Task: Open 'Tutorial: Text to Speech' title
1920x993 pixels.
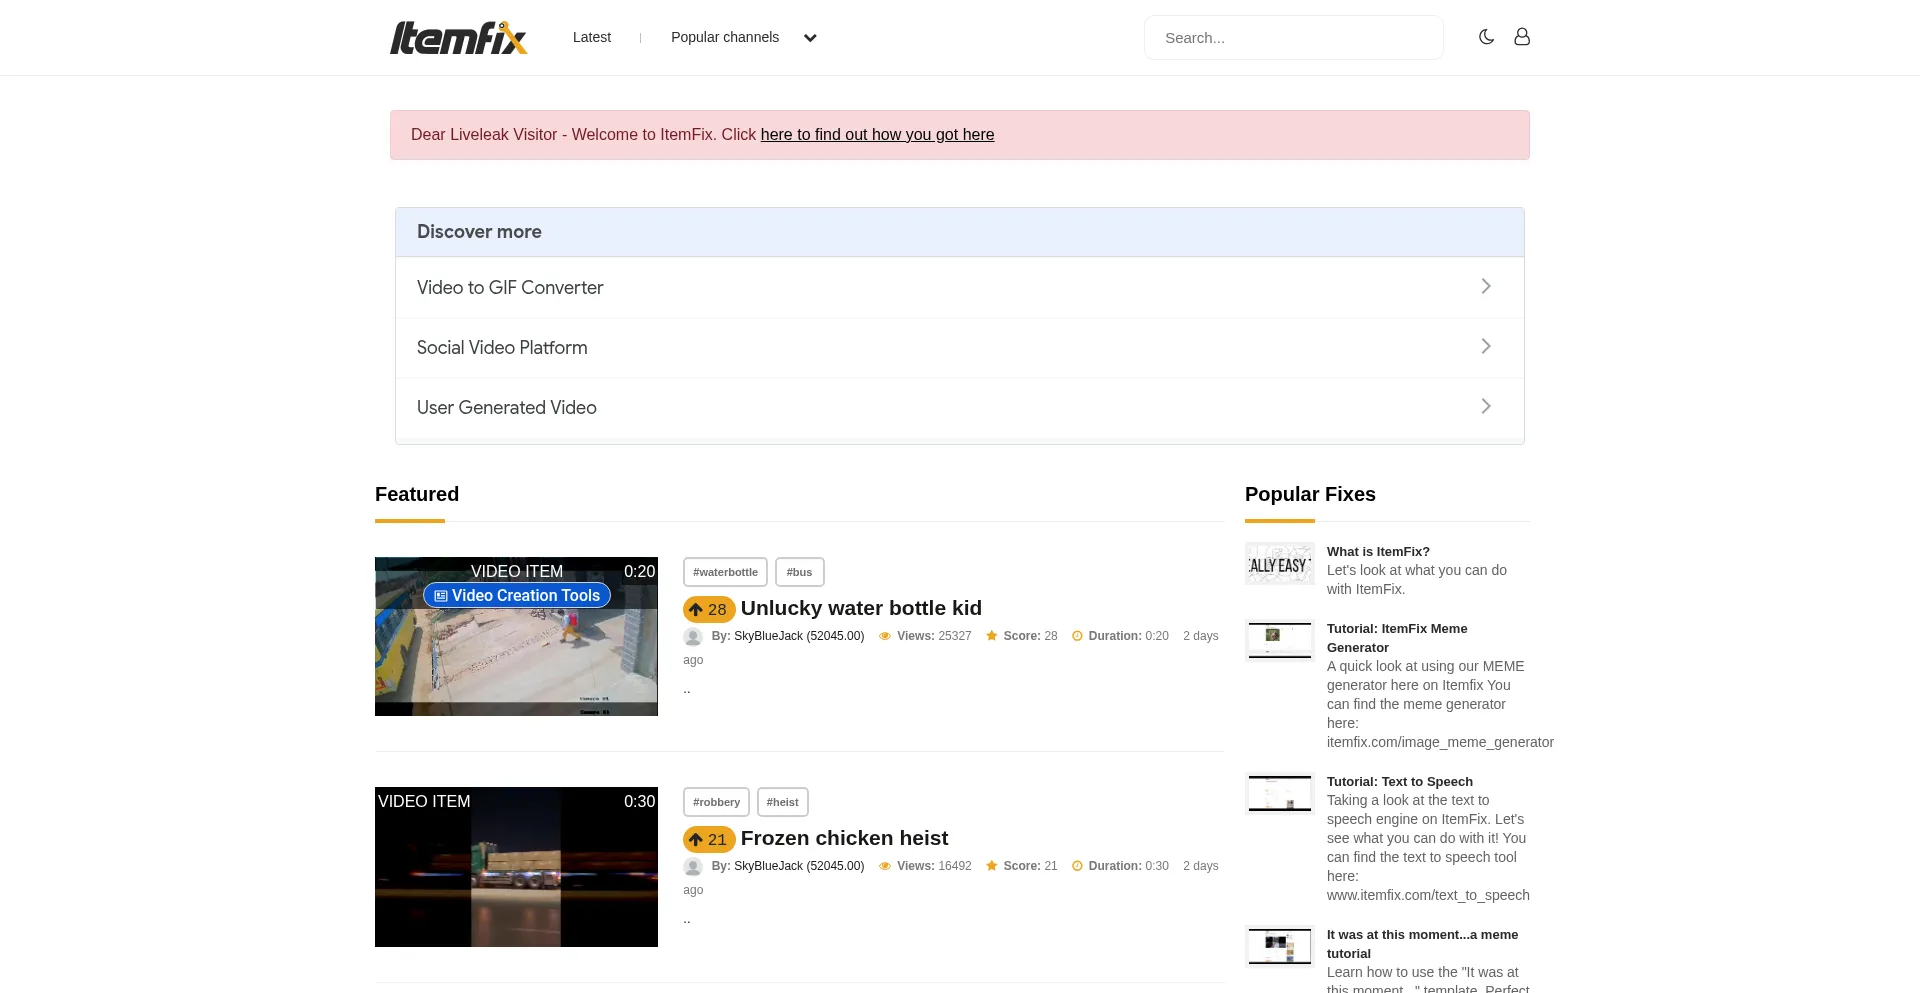Action: coord(1400,781)
